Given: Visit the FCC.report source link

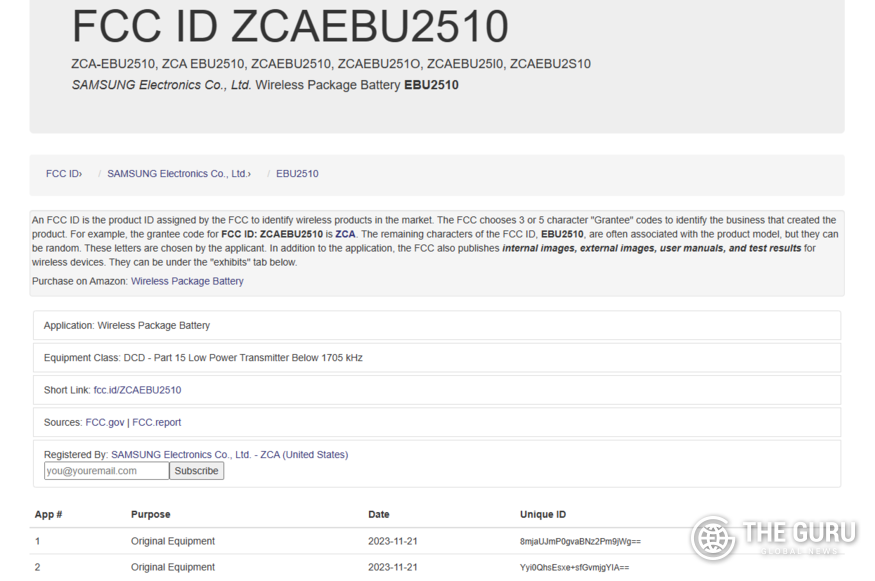Looking at the screenshot, I should tap(156, 422).
